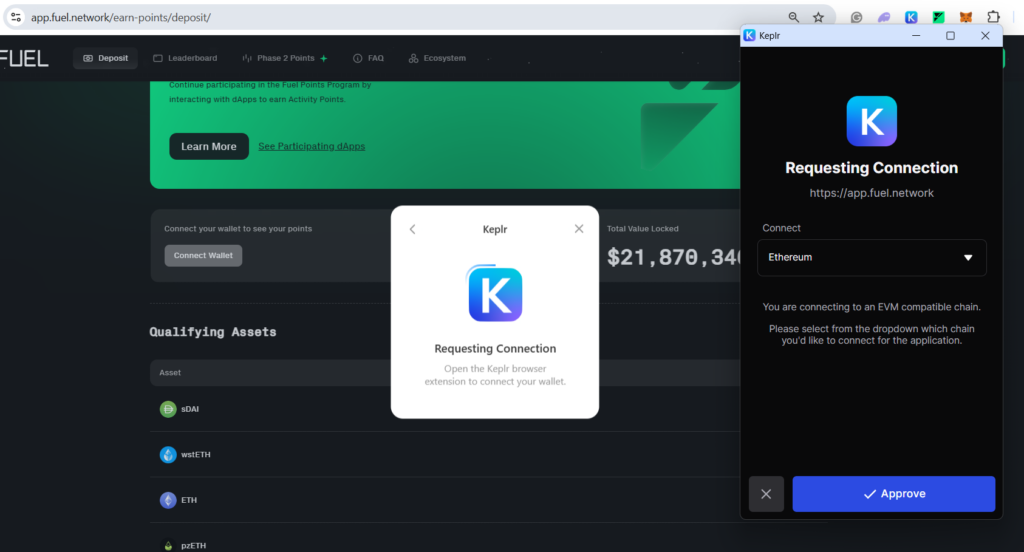Open the Phantom ghost extension icon
Image resolution: width=1024 pixels, height=552 pixels.
click(884, 17)
